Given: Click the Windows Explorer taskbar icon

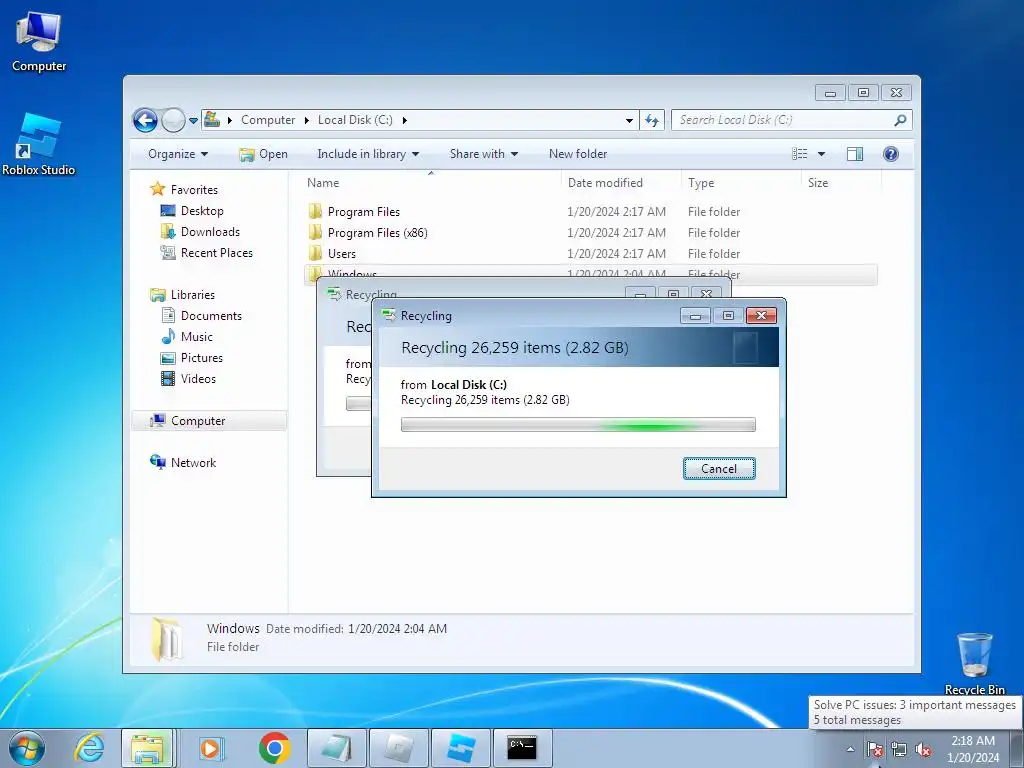Looking at the screenshot, I should (x=148, y=748).
